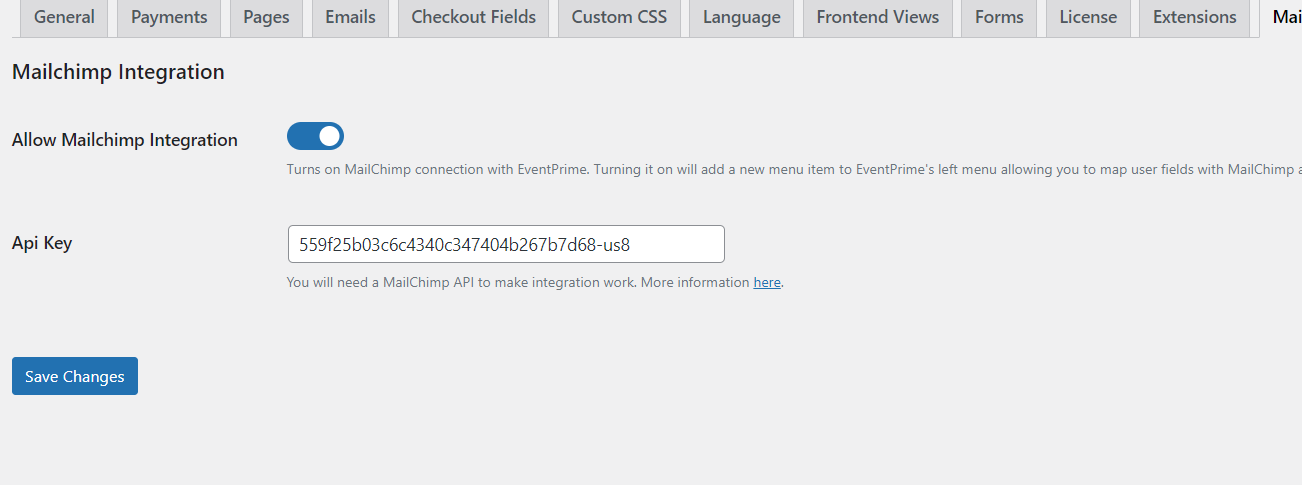The image size is (1302, 485).
Task: Click the Mailchimp Integration section heading
Action: click(118, 72)
